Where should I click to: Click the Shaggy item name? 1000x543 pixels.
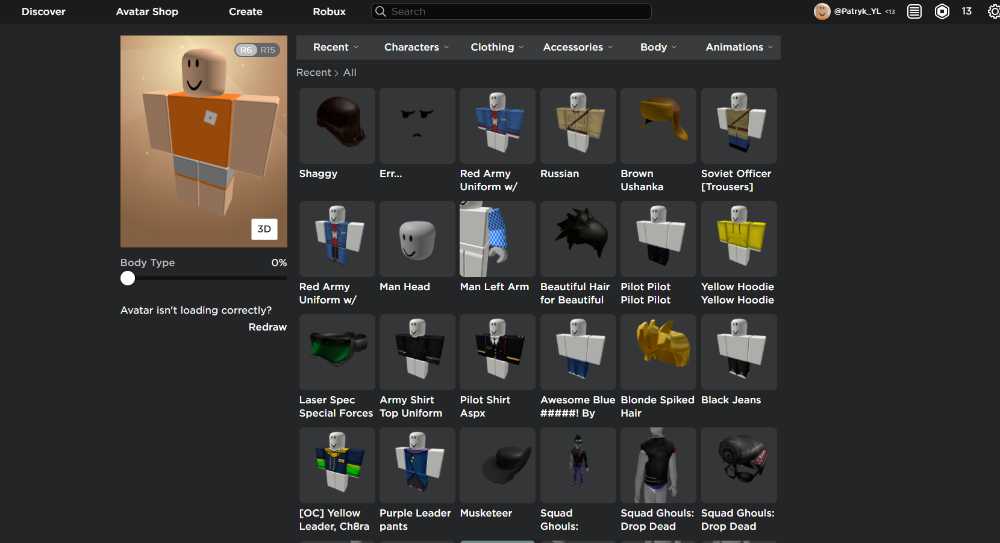point(318,174)
